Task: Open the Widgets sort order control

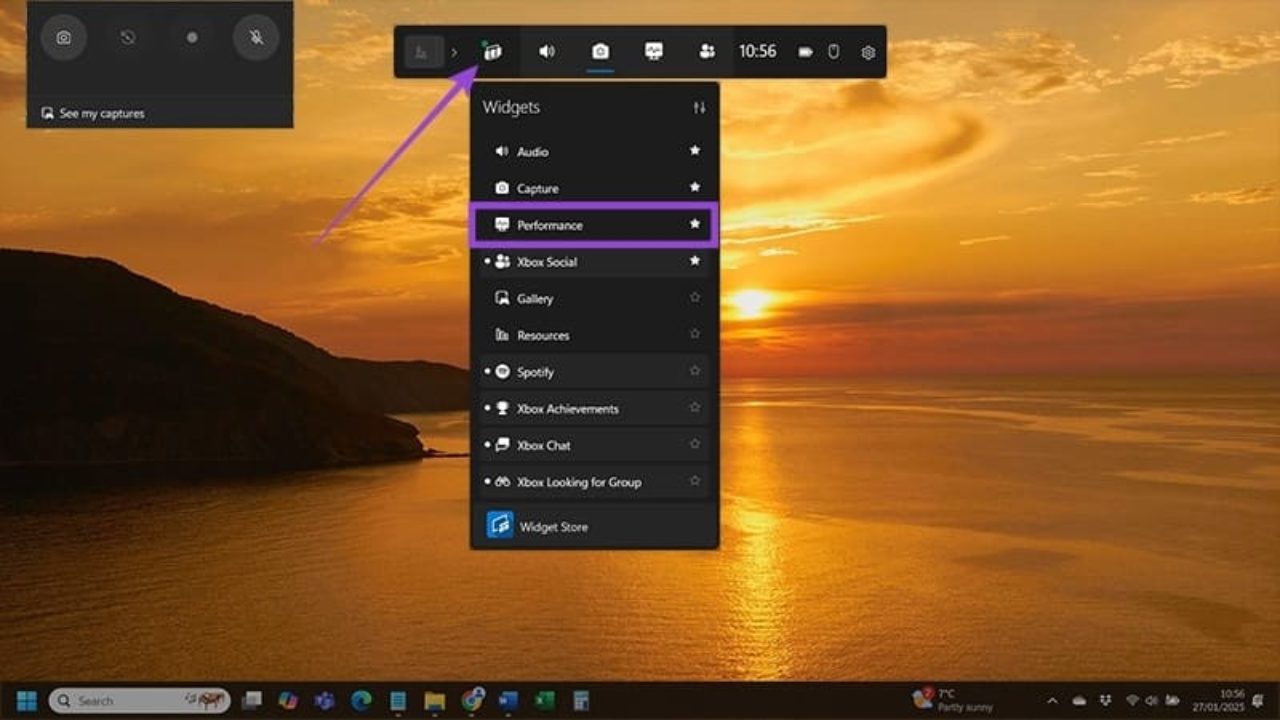Action: click(x=699, y=107)
